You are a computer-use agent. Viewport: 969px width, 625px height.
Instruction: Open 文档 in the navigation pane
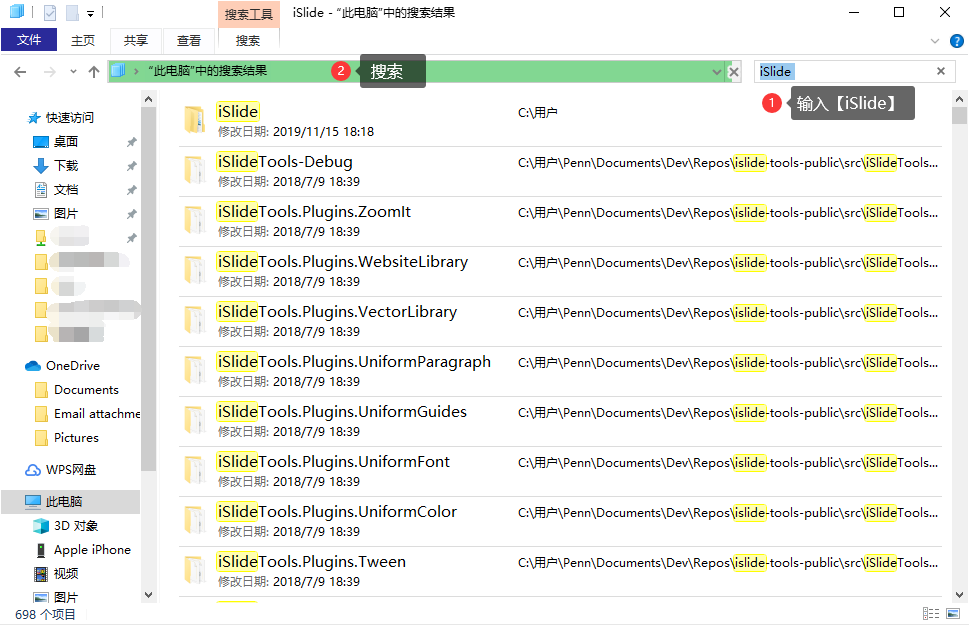coord(66,190)
